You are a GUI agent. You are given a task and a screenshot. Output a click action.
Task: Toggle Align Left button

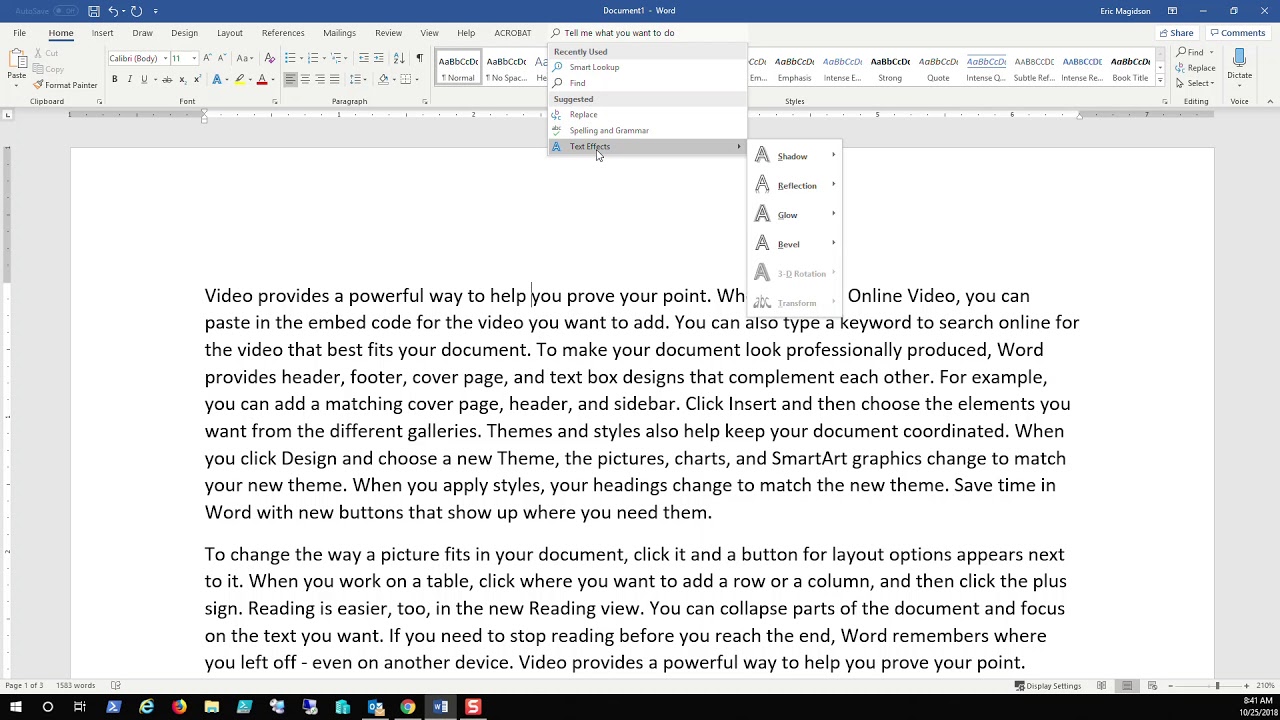tap(290, 79)
